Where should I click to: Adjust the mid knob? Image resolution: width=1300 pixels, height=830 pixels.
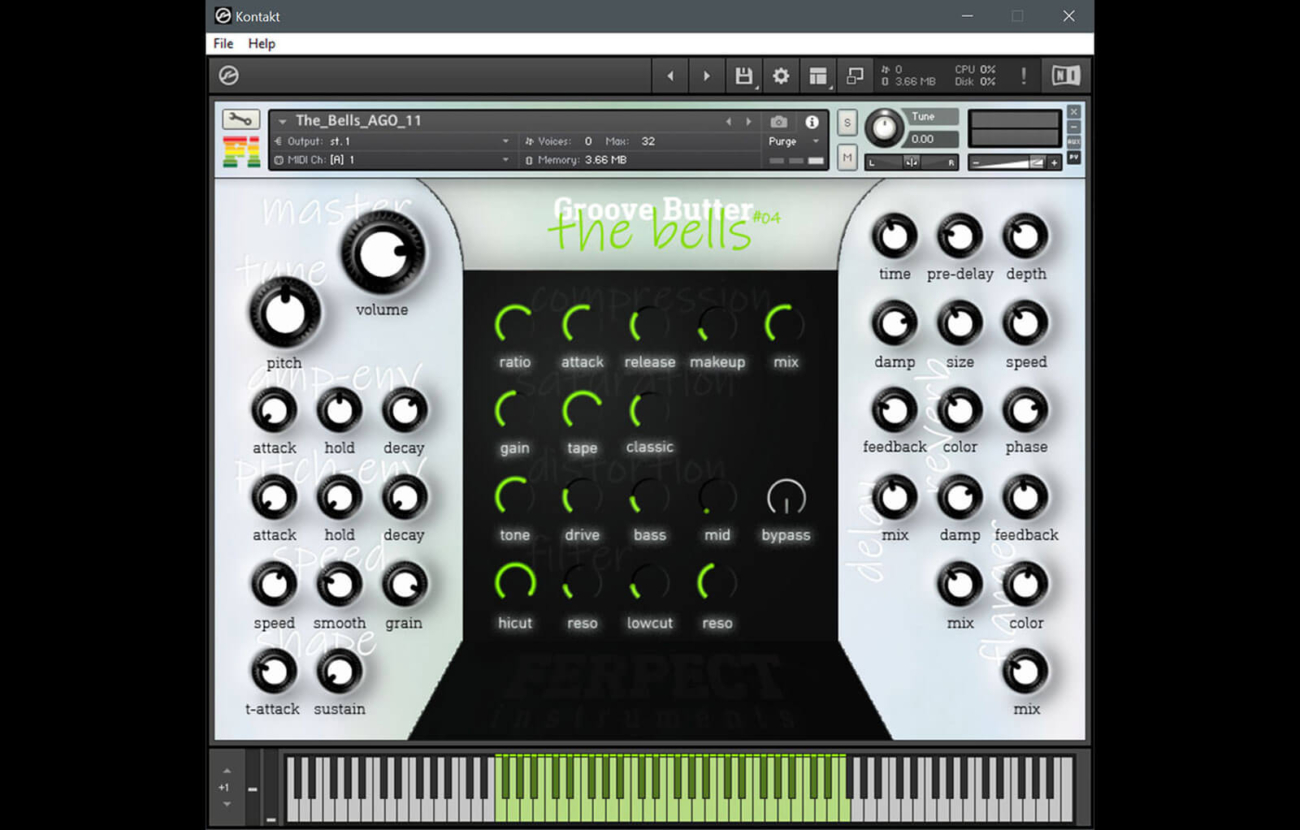pos(717,497)
